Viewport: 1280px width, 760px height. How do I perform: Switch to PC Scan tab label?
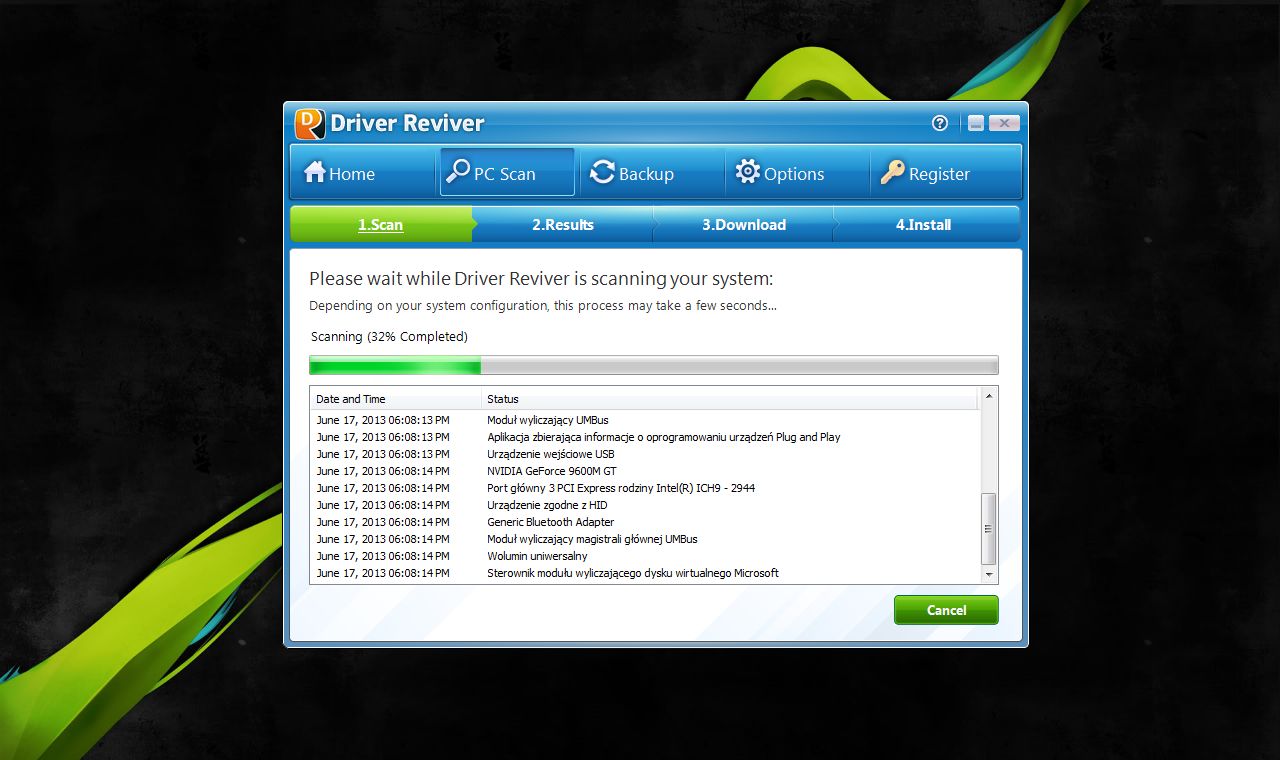pyautogui.click(x=505, y=174)
